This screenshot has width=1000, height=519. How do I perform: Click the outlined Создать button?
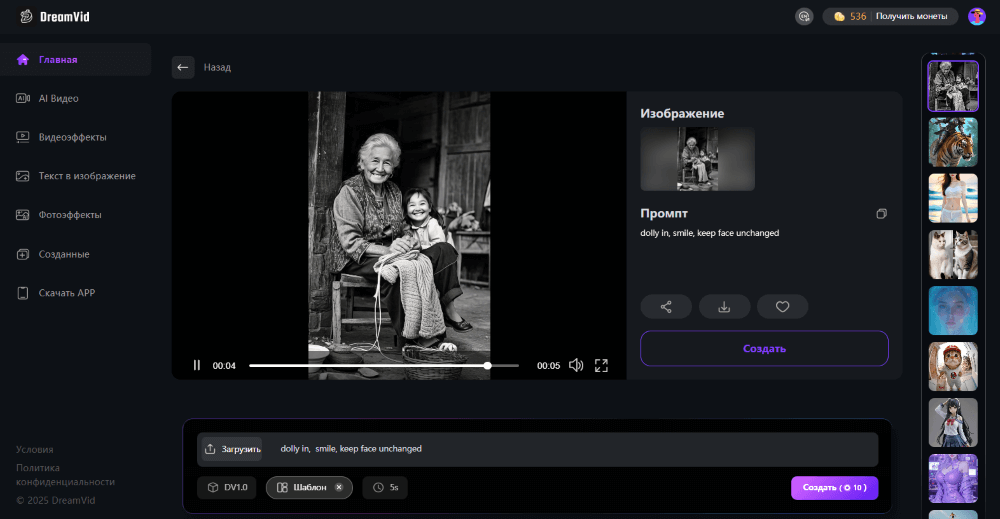[764, 348]
